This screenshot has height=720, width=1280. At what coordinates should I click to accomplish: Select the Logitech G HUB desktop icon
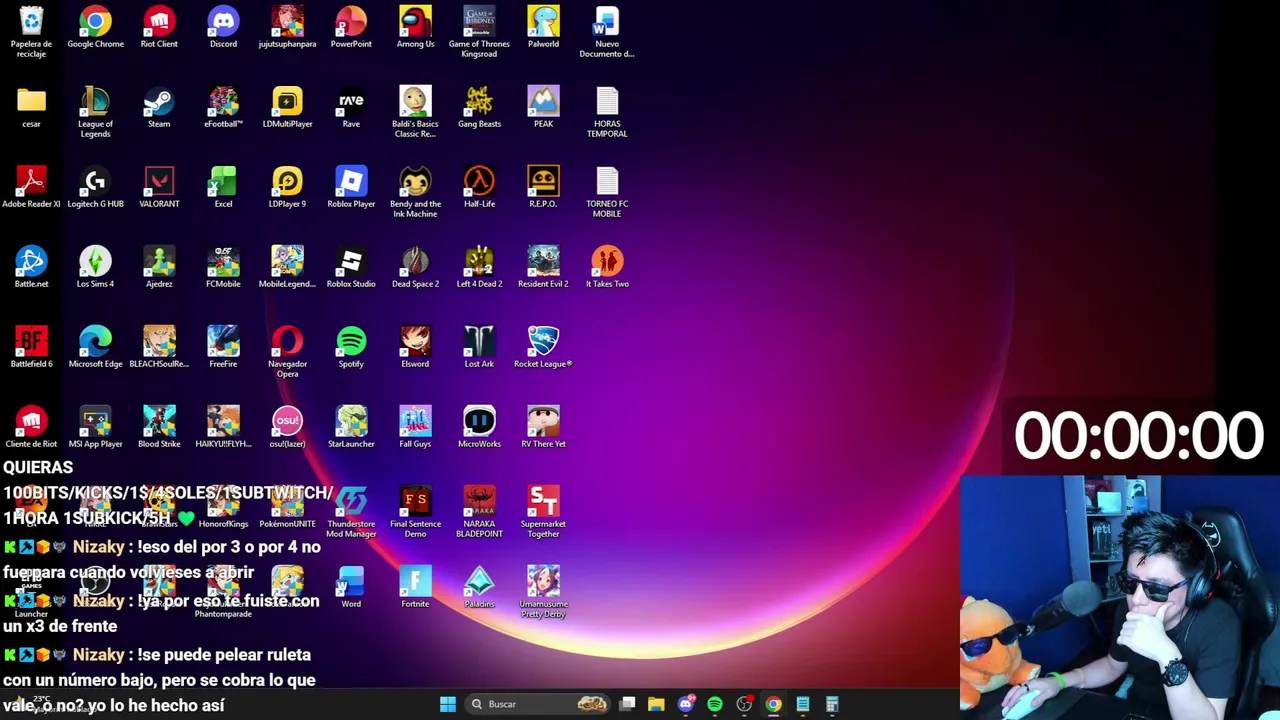pyautogui.click(x=95, y=188)
